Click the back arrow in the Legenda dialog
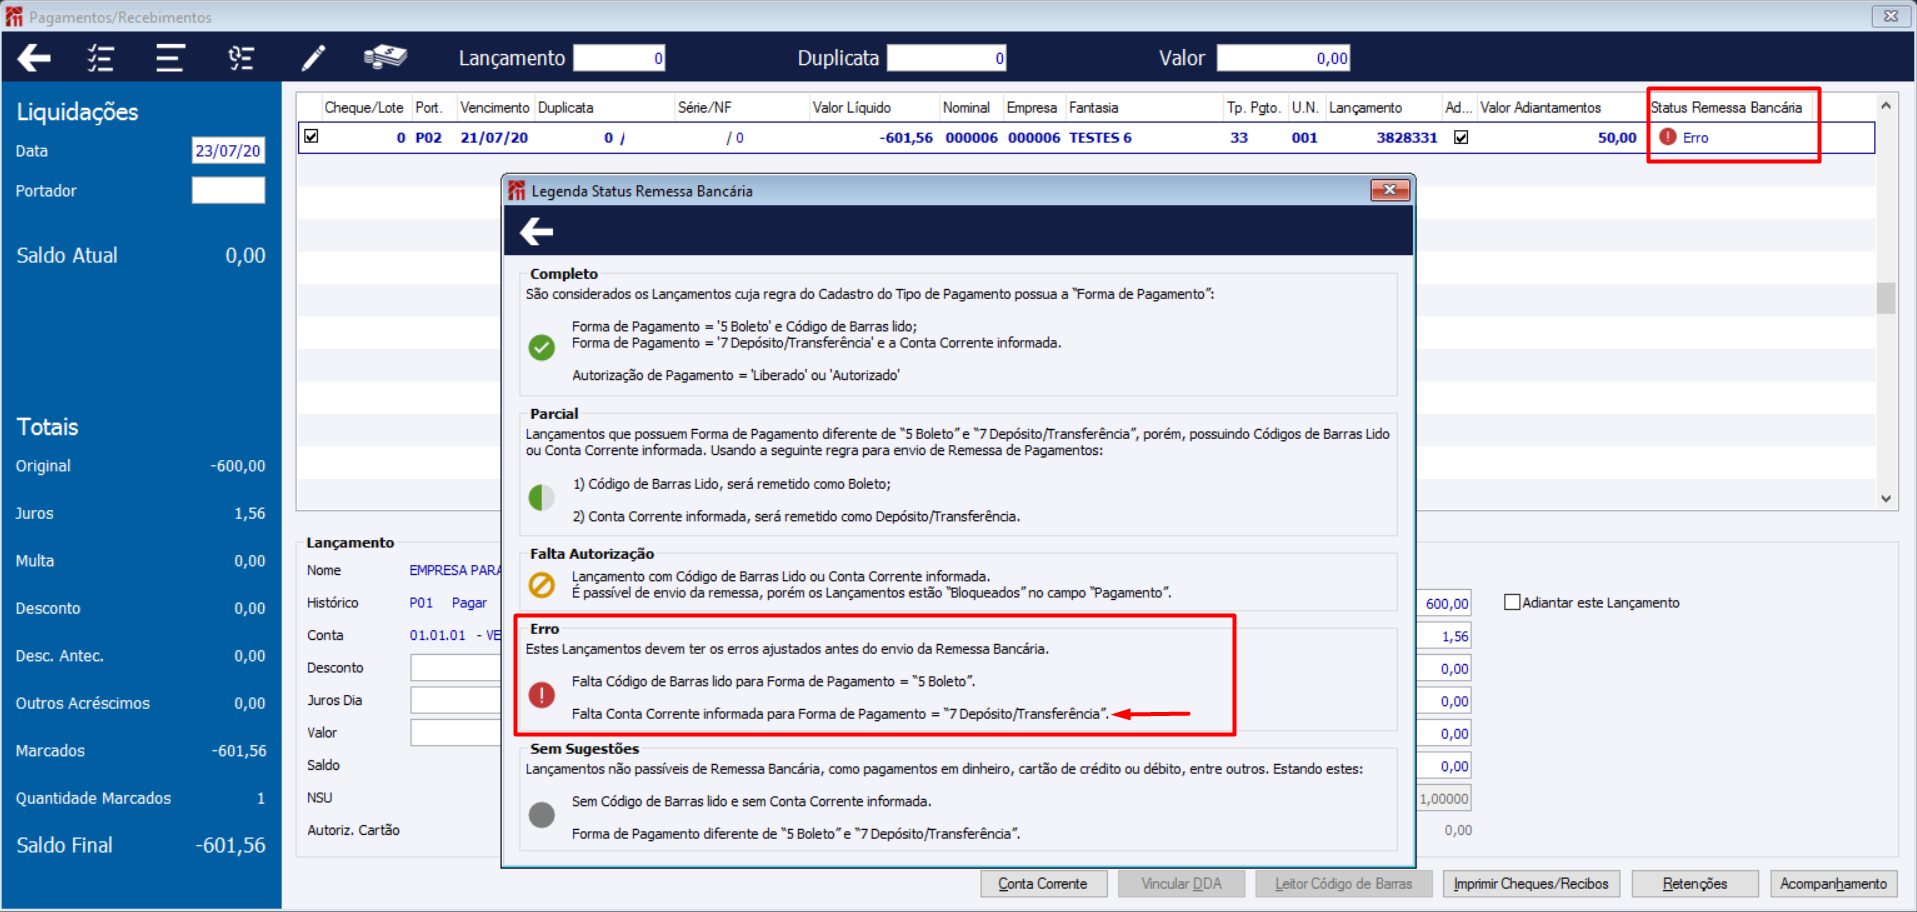The image size is (1917, 912). [x=537, y=232]
